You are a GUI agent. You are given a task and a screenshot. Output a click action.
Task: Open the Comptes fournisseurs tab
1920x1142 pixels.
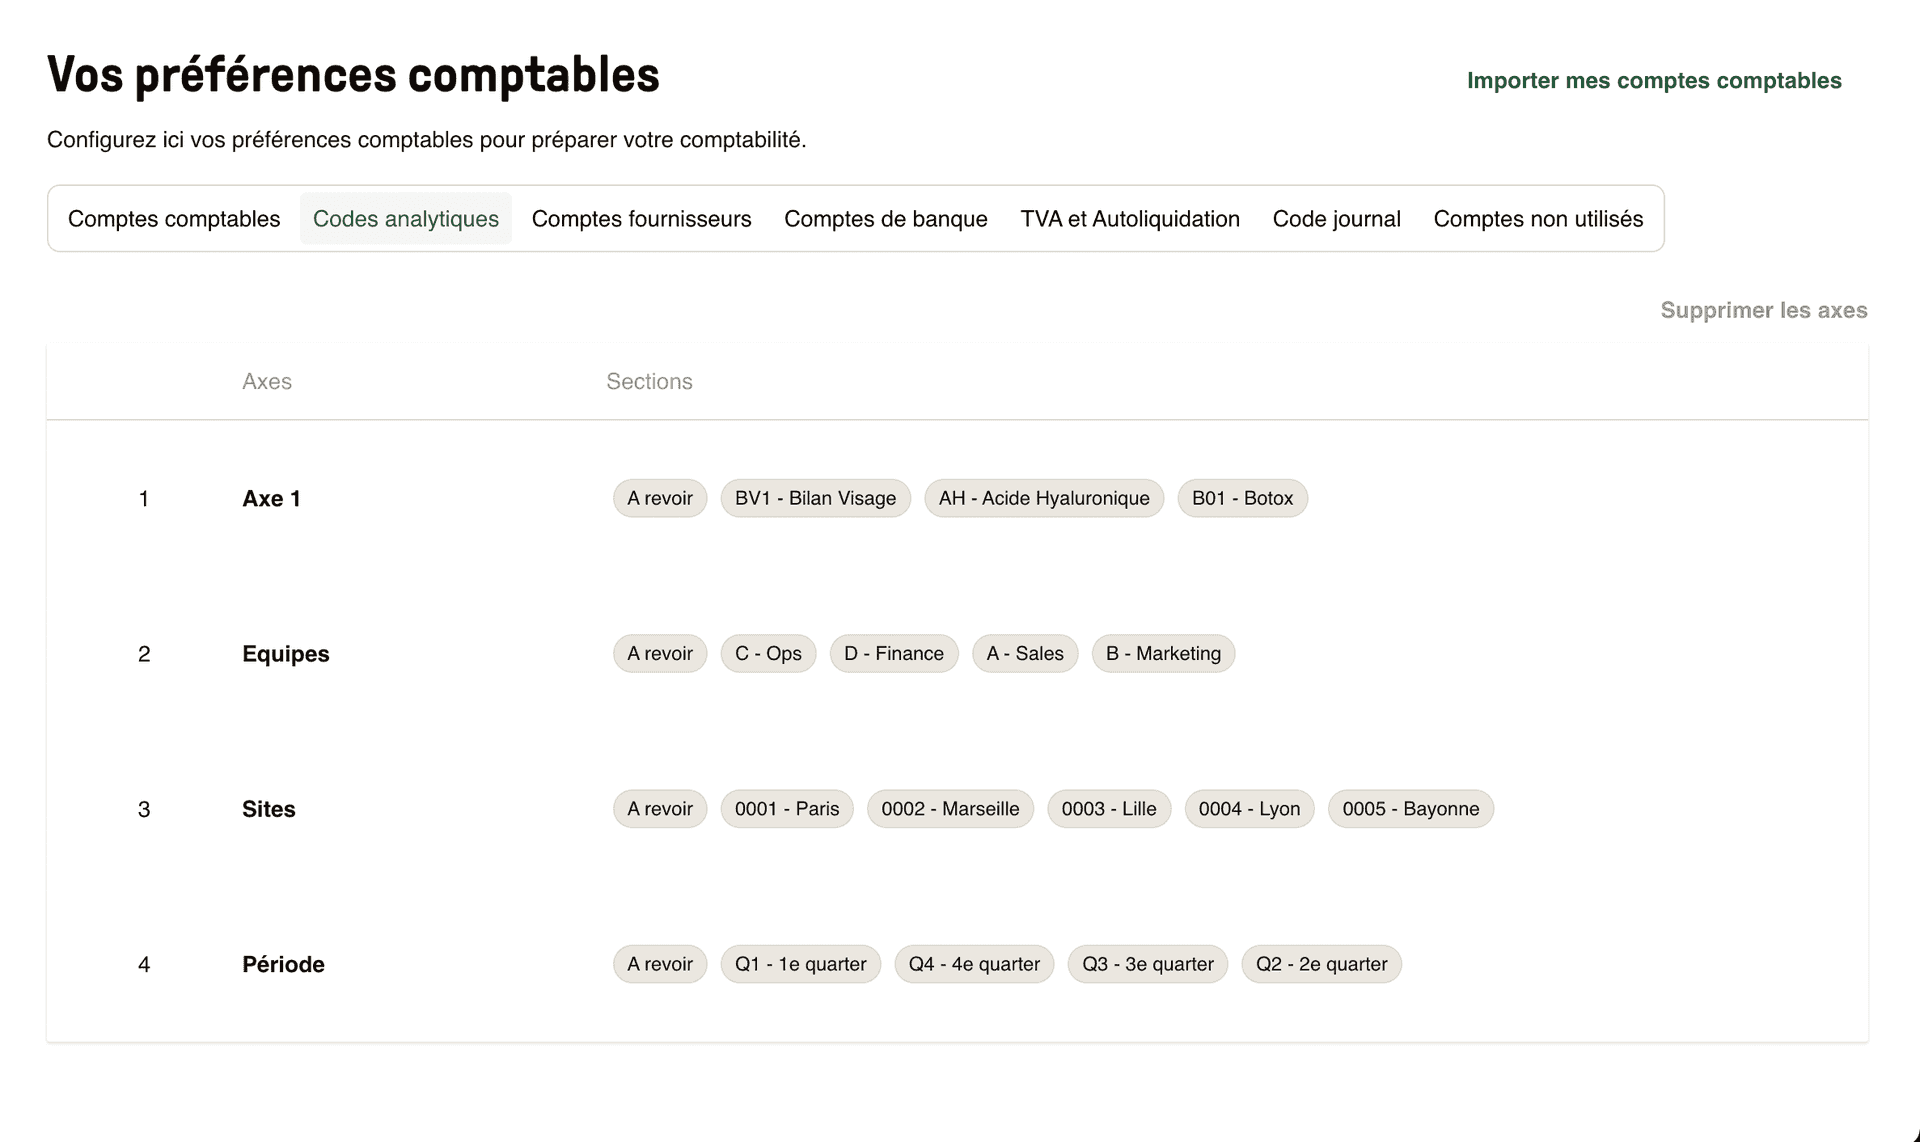641,218
